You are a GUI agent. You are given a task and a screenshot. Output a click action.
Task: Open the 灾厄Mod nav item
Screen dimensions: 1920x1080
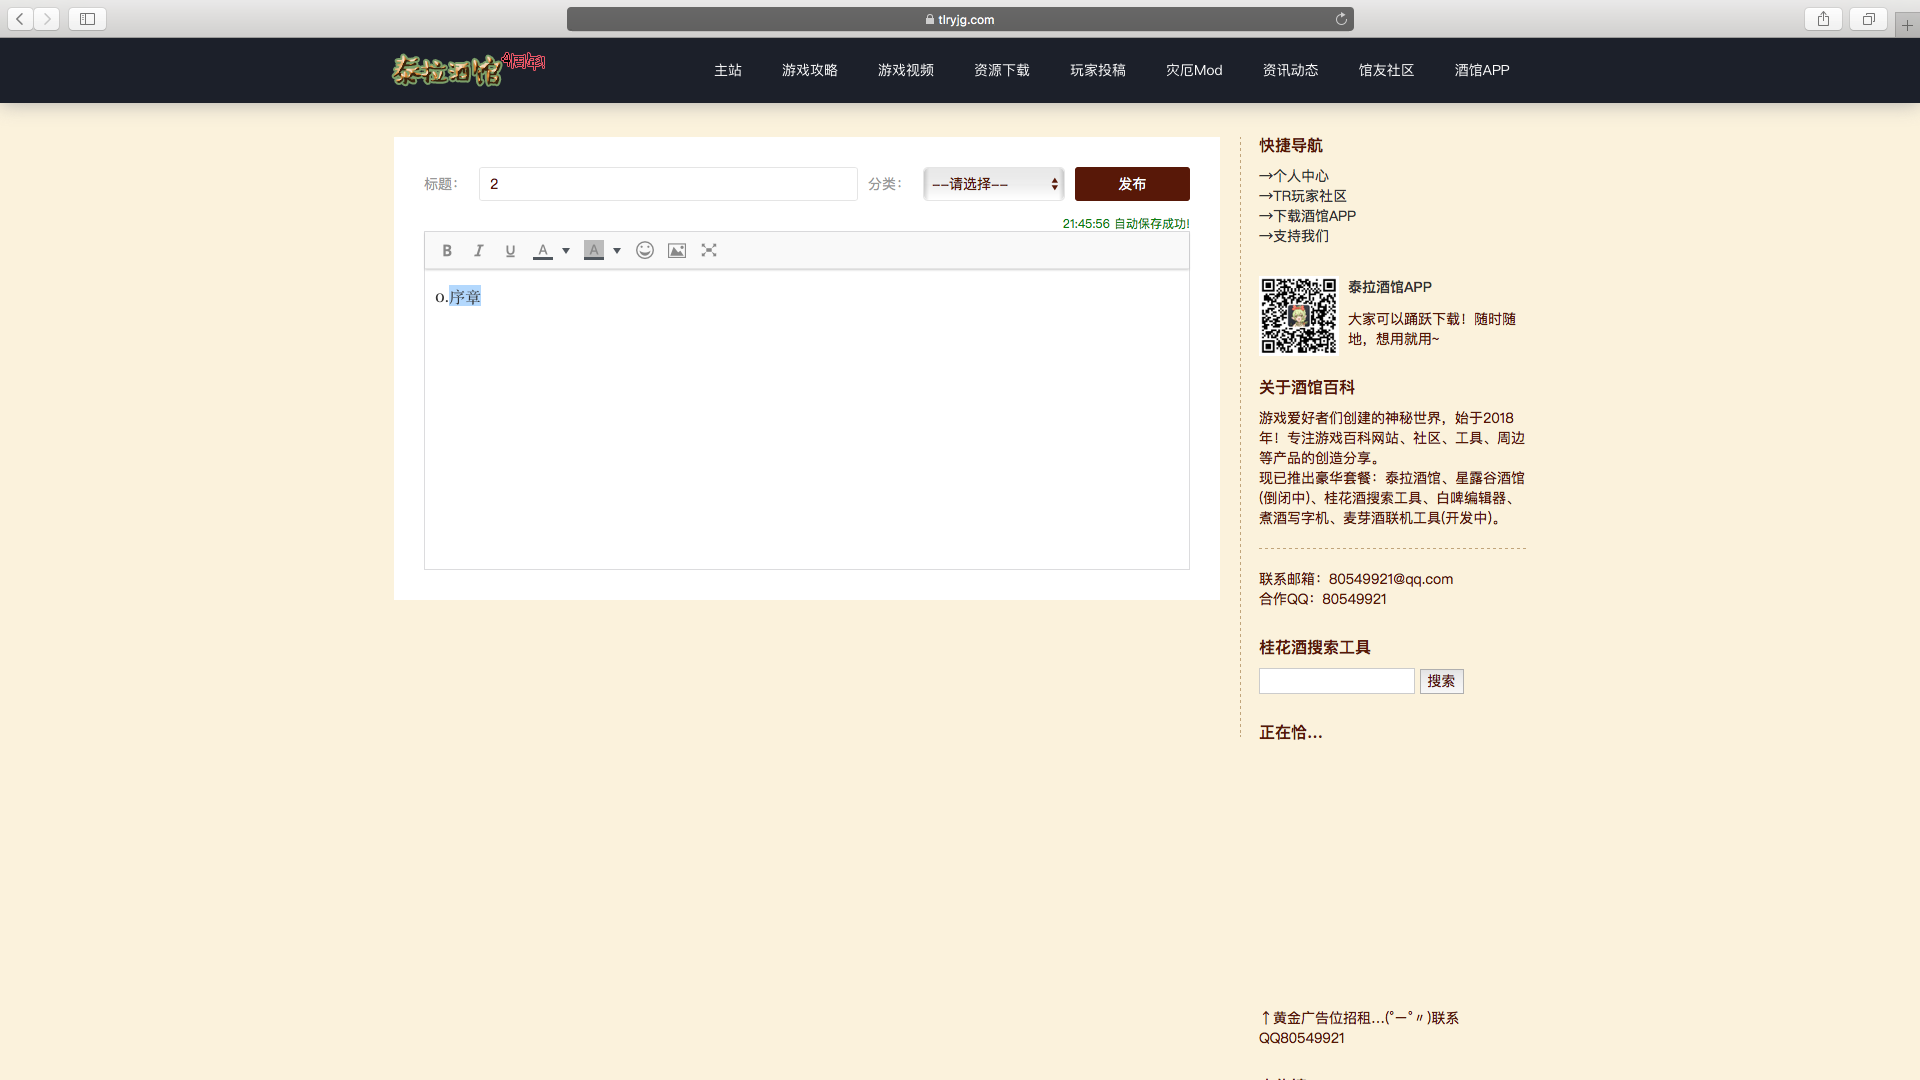click(x=1193, y=70)
